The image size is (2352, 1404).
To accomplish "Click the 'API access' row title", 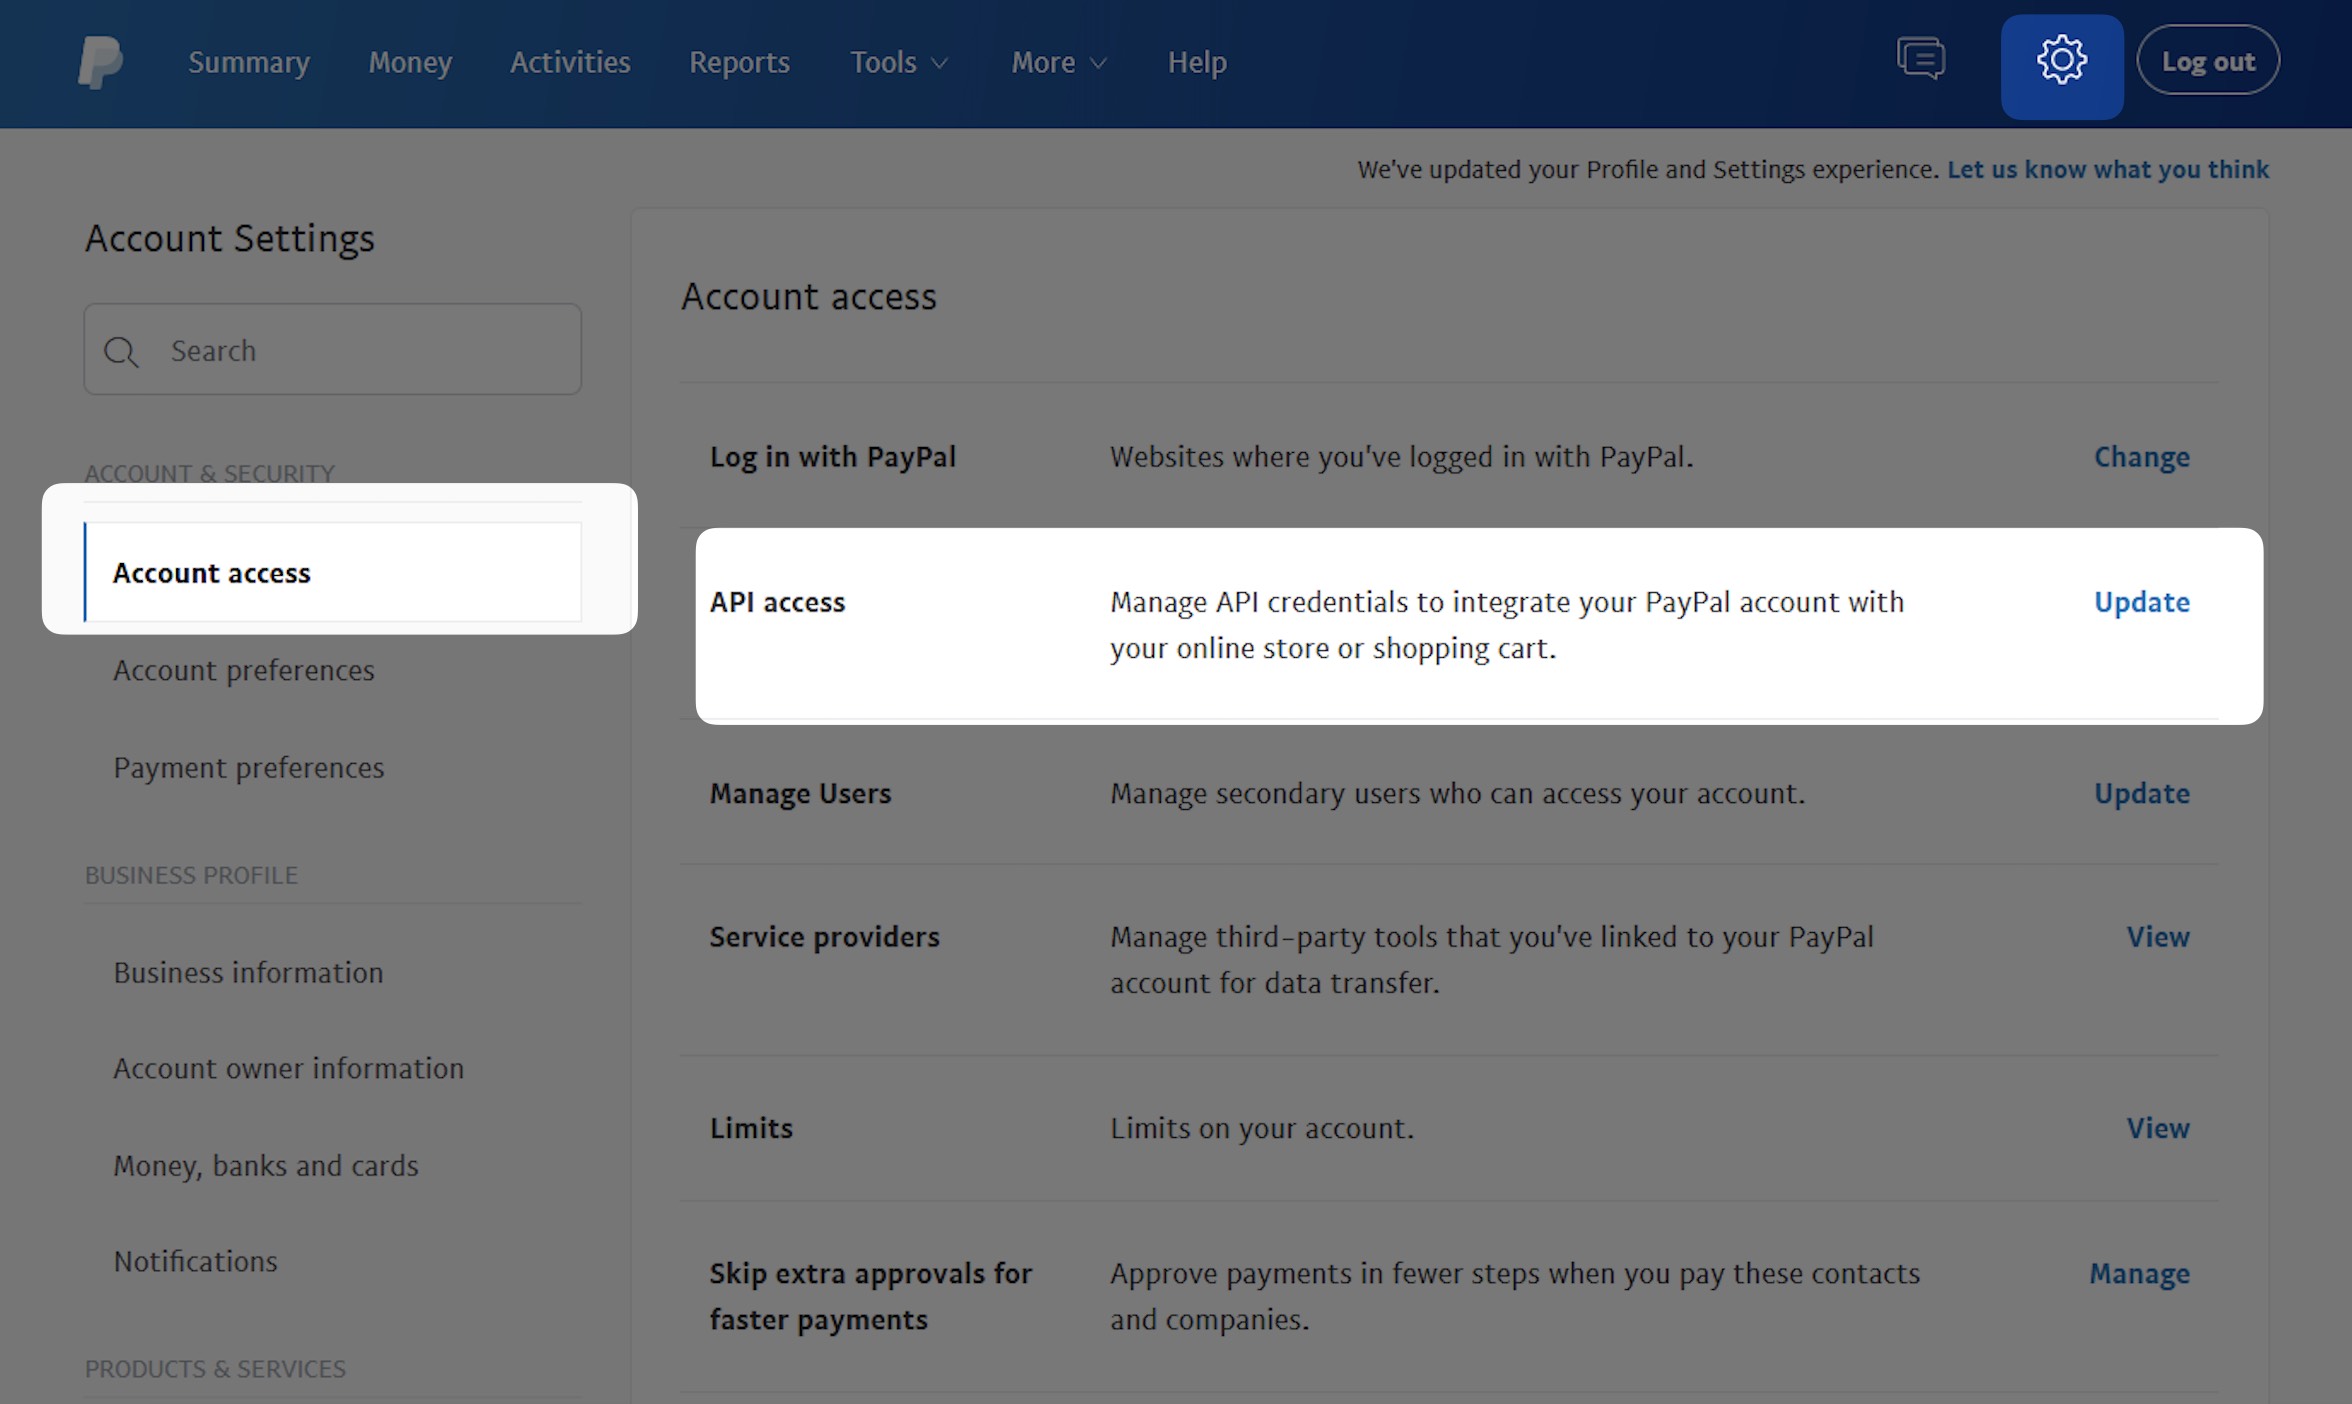I will point(778,602).
